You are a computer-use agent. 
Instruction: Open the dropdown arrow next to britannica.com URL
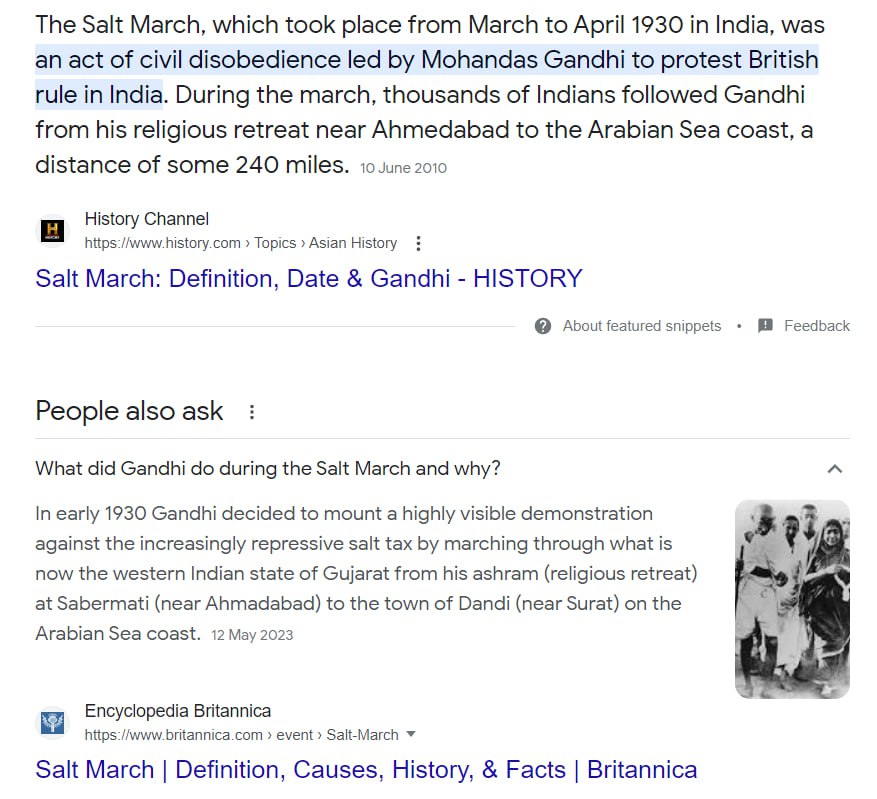click(411, 734)
